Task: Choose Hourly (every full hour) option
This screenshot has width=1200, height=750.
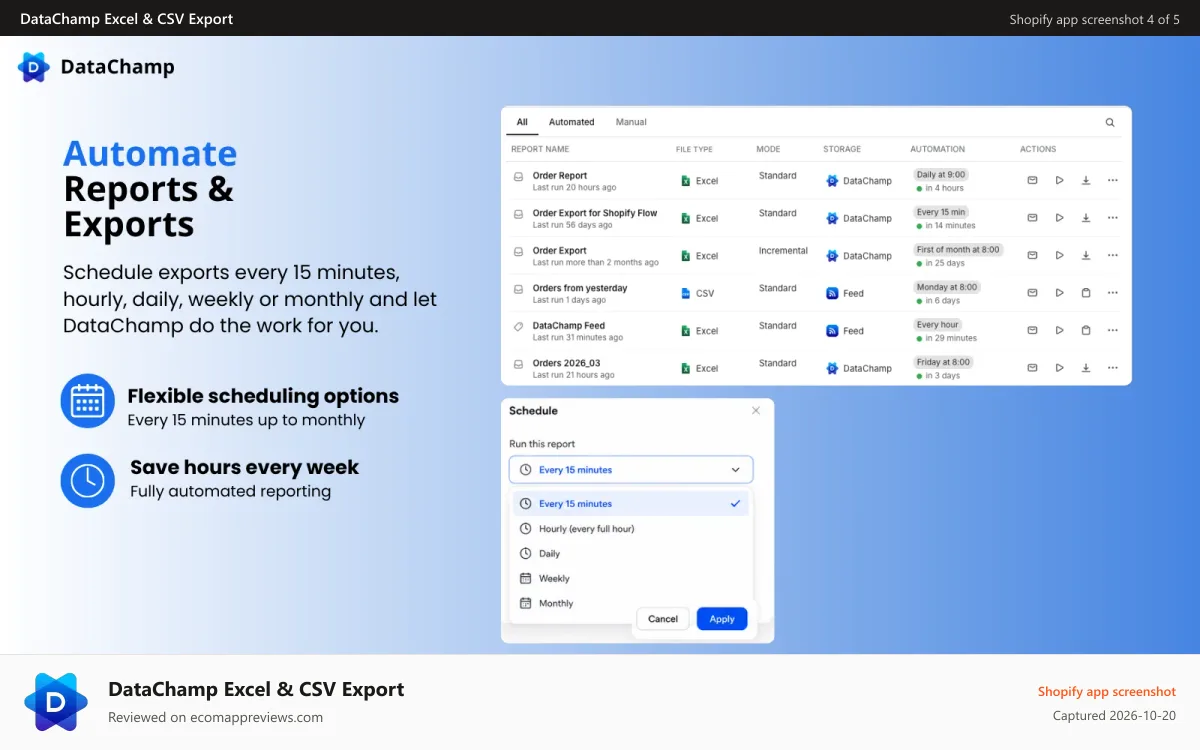Action: click(x=631, y=529)
